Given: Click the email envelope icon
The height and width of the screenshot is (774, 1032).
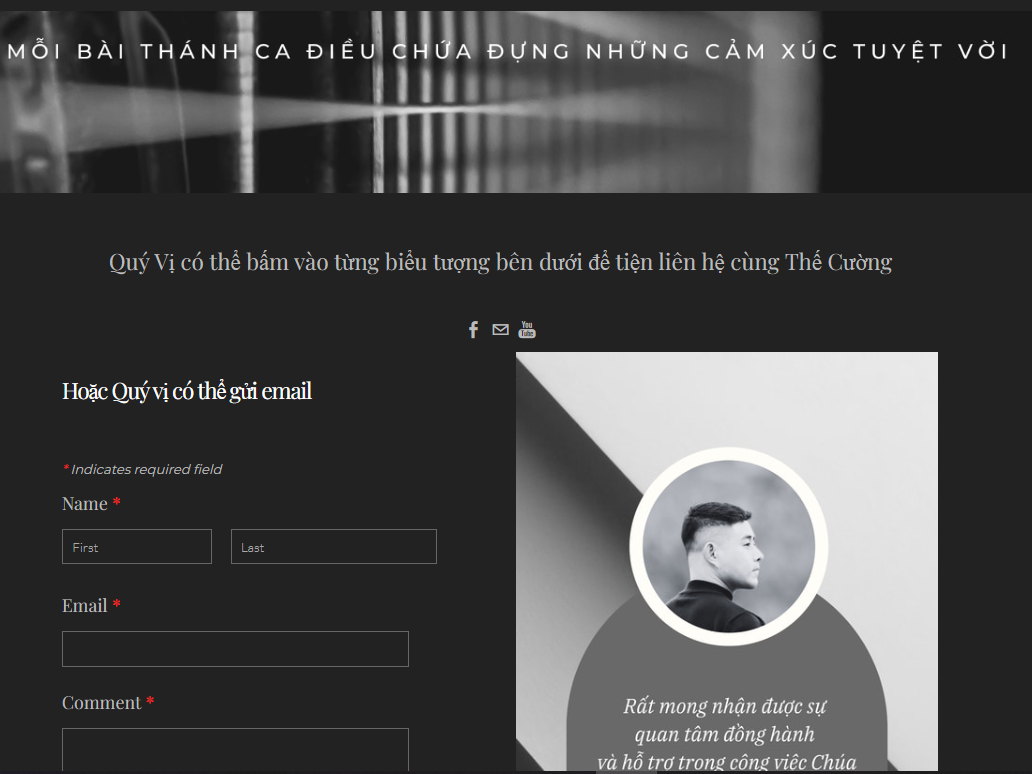Looking at the screenshot, I should (500, 330).
